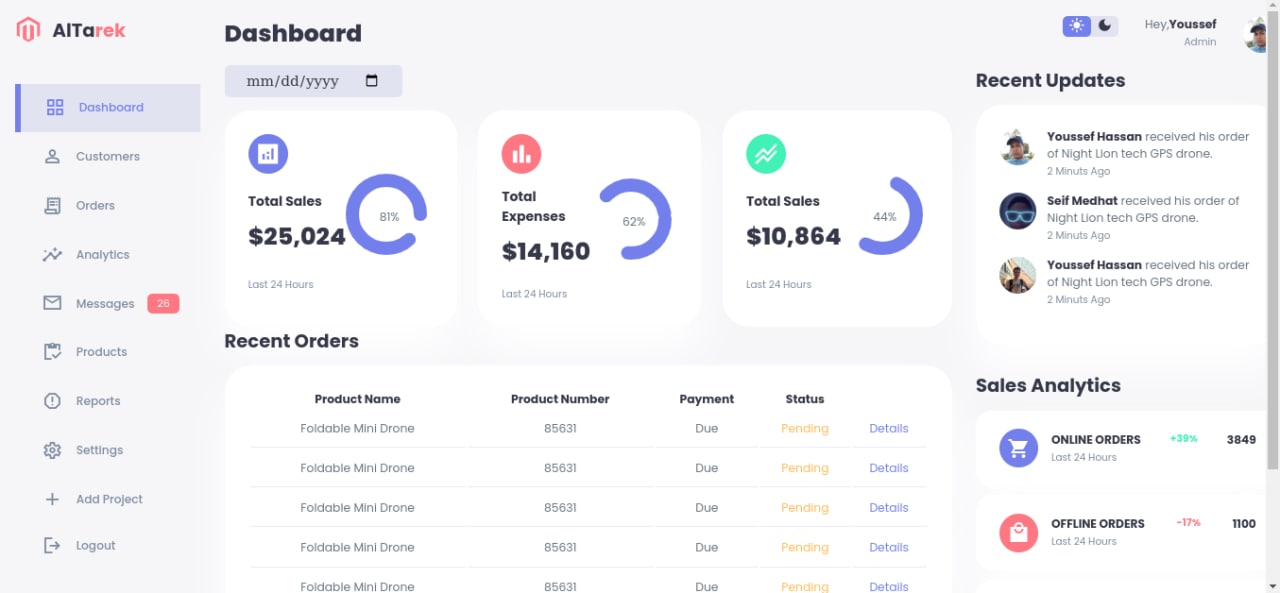
Task: Click the 1100 offline orders count
Action: pos(1244,523)
